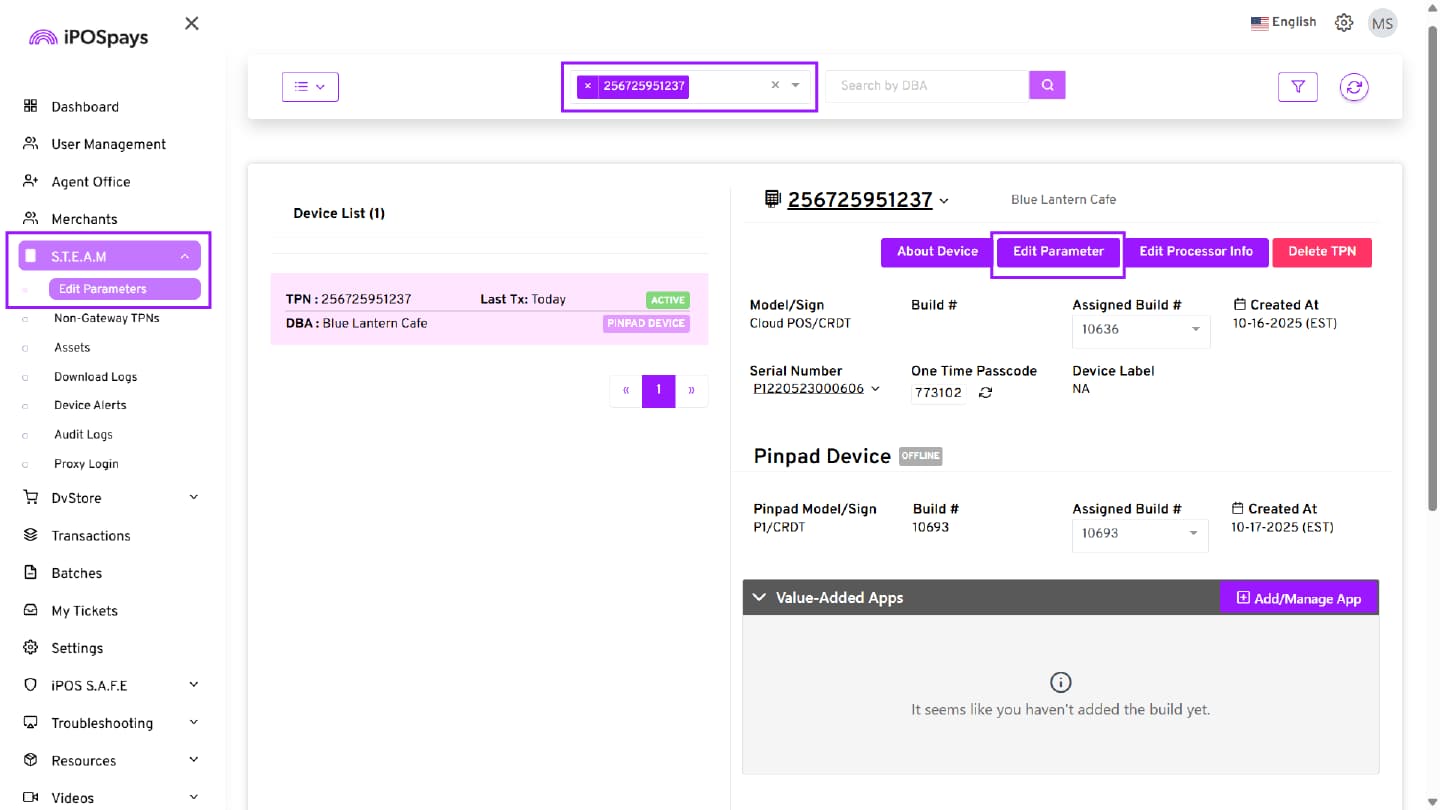The height and width of the screenshot is (810, 1440).
Task: Open Transactions in the sidebar
Action: [x=90, y=536]
